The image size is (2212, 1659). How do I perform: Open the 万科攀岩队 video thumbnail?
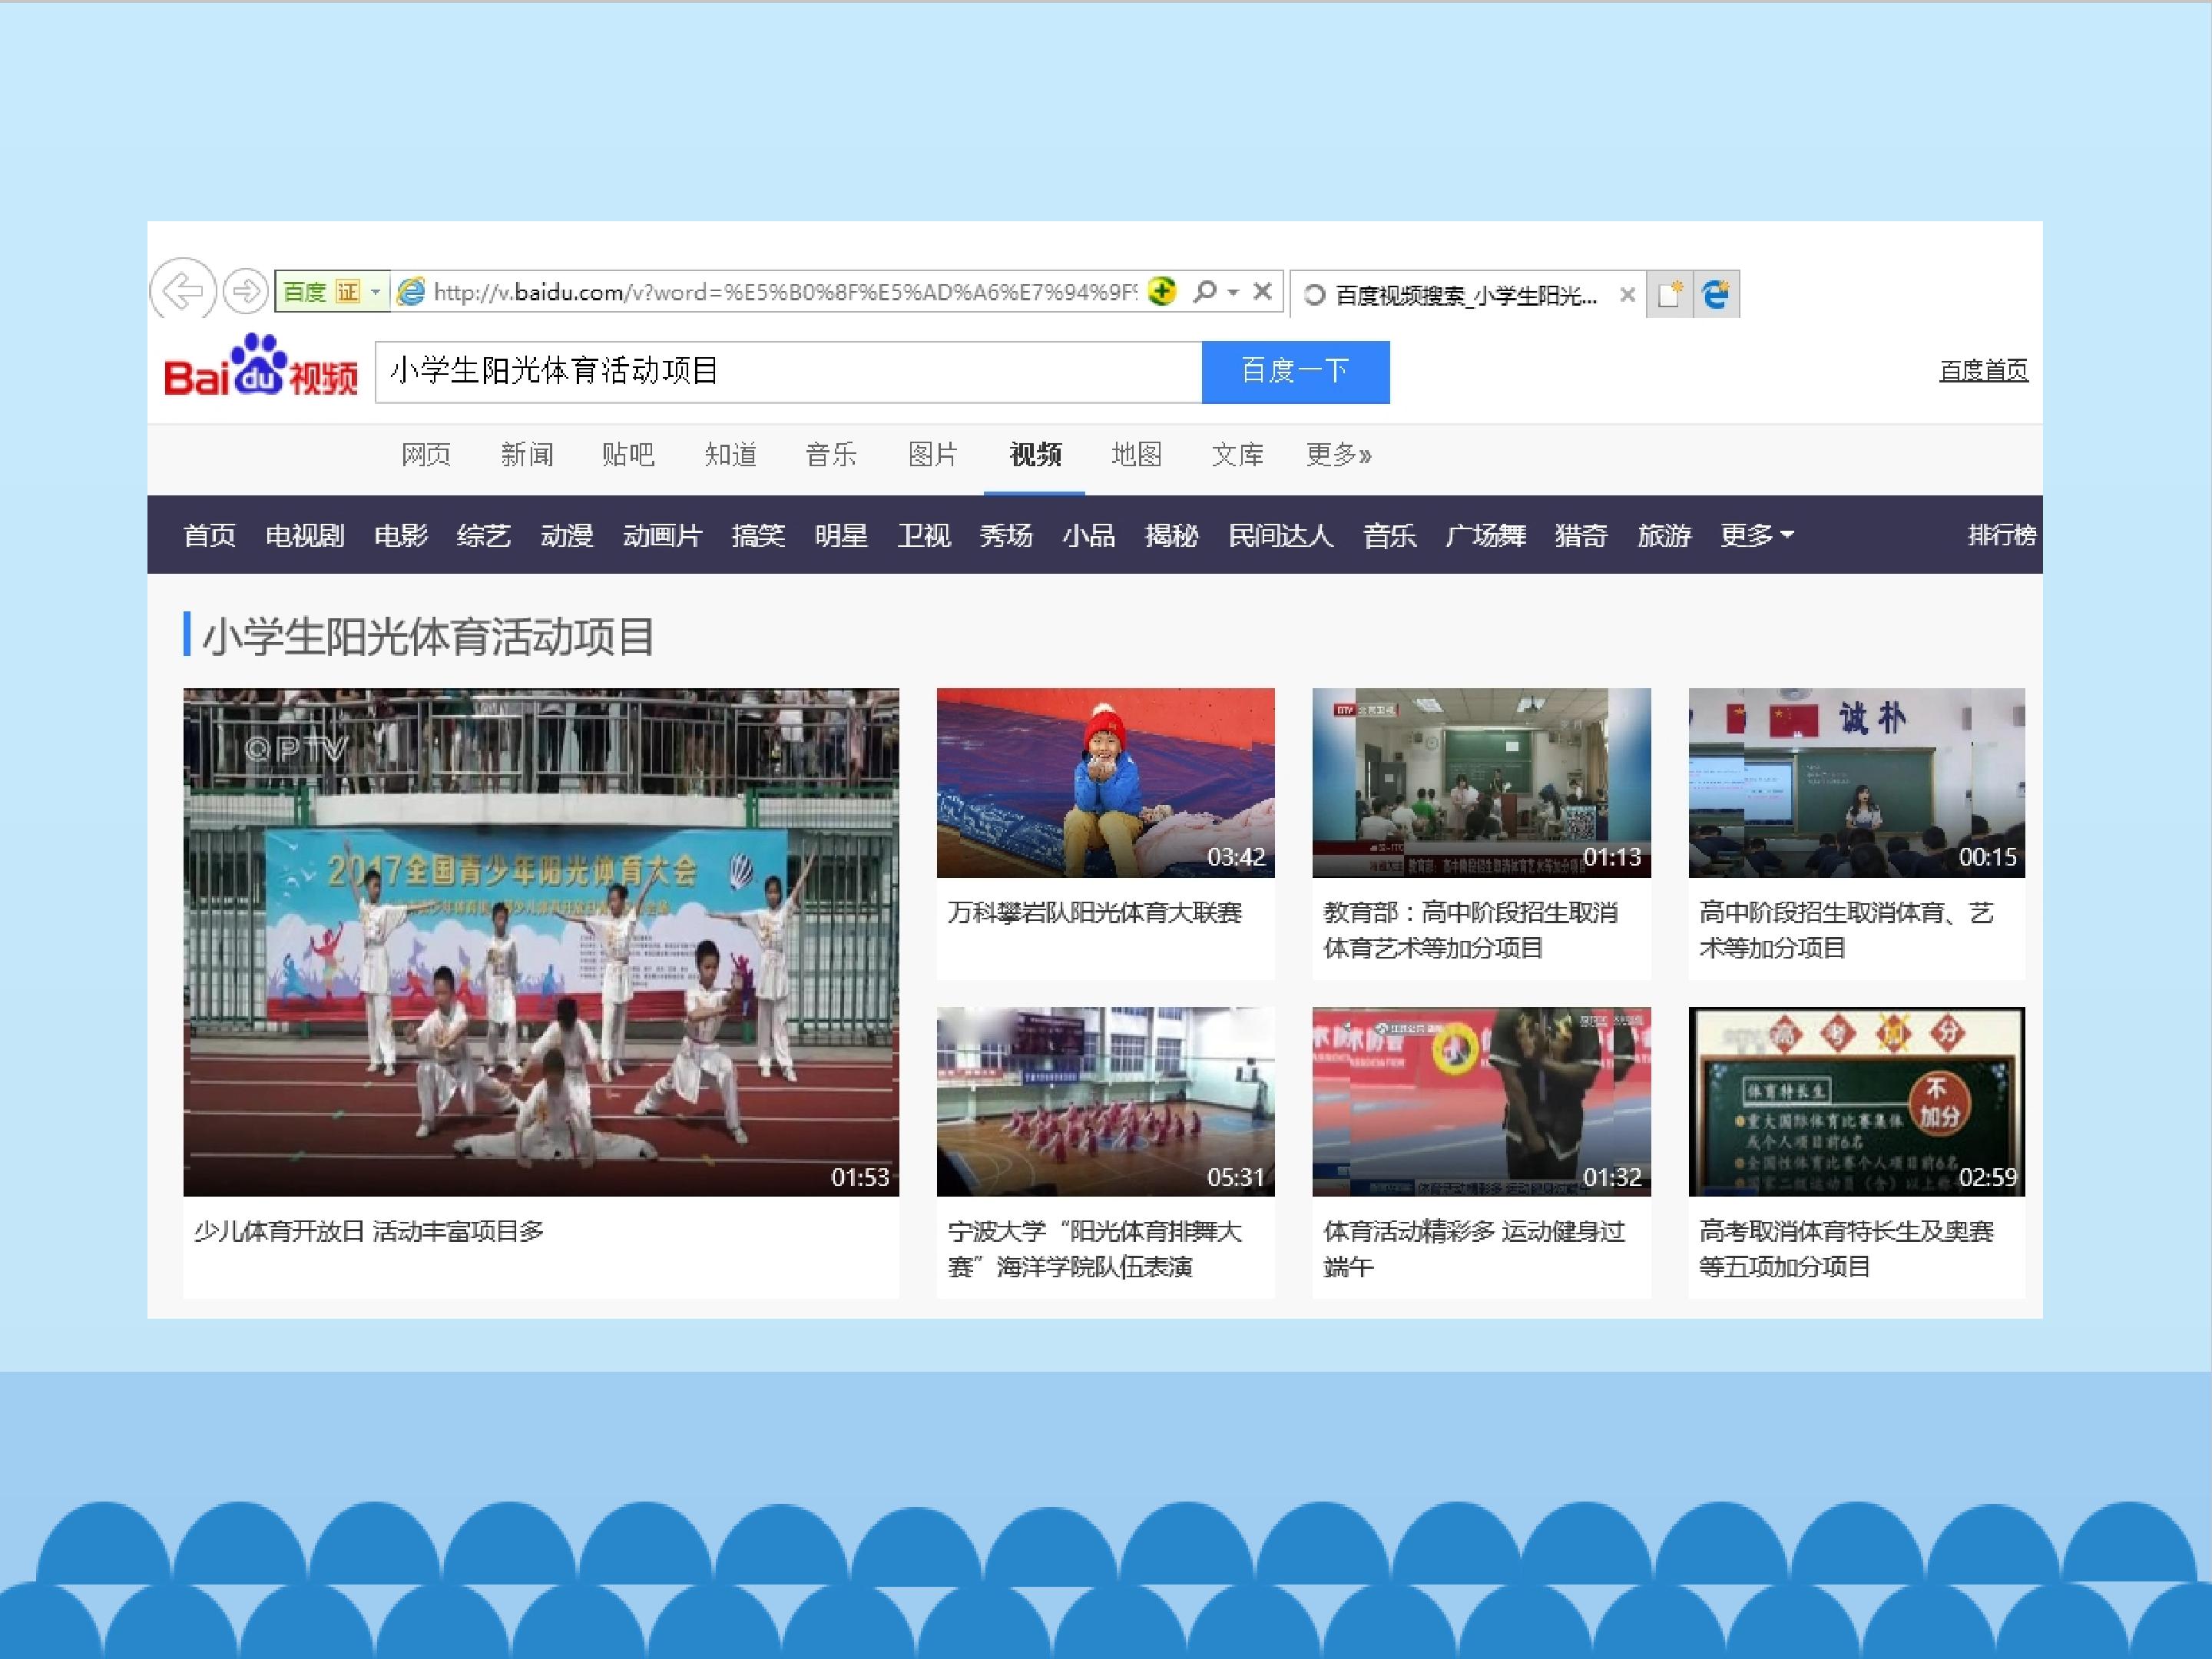[x=1105, y=782]
